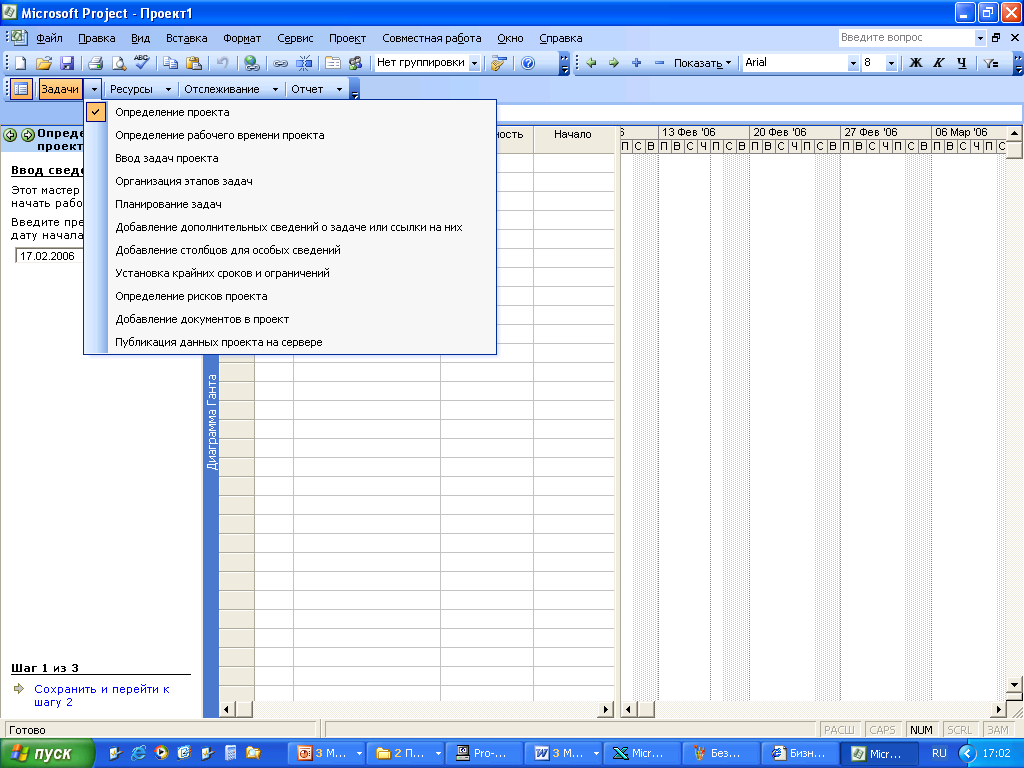Open the 'Вставка' menu
This screenshot has height=768, width=1024.
pos(187,38)
